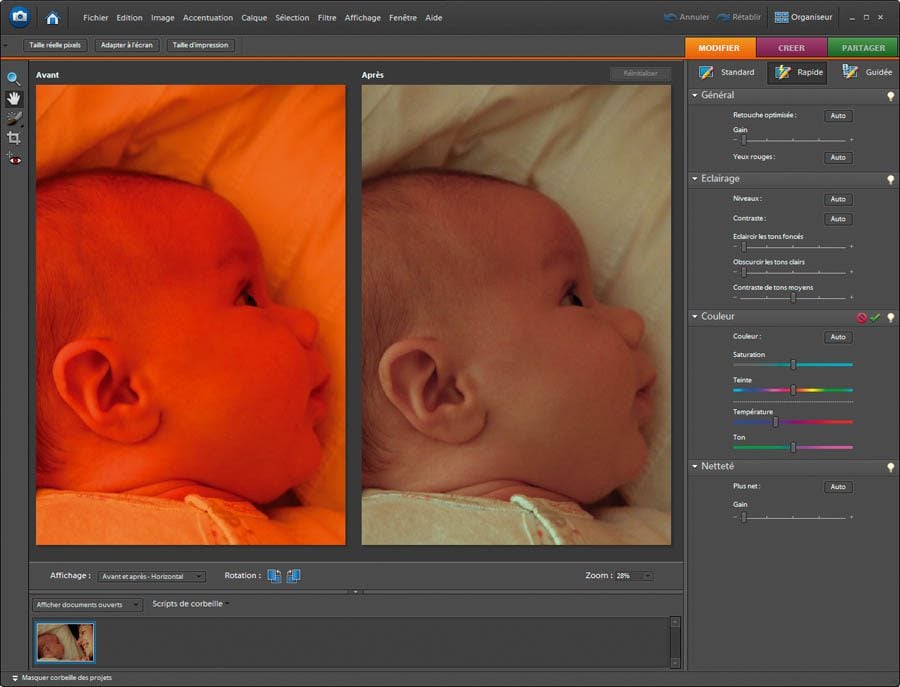This screenshot has height=687, width=900.
Task: Select the Zoom magnifier tool
Action: [14, 78]
